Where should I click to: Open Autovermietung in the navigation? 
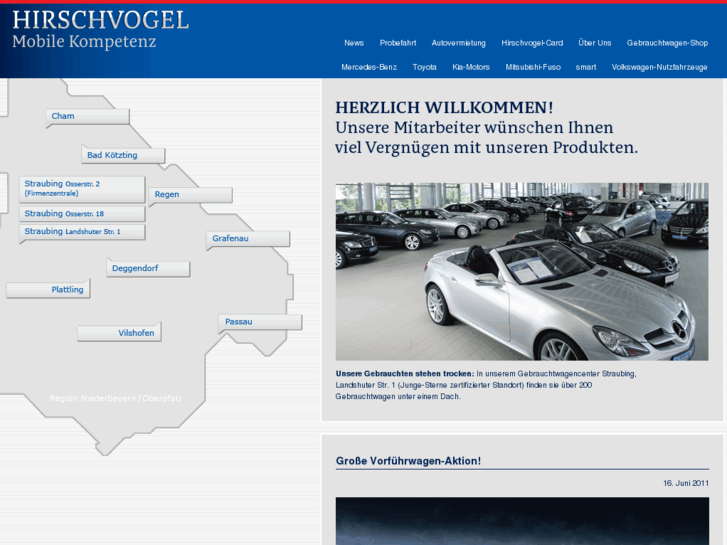tap(459, 43)
